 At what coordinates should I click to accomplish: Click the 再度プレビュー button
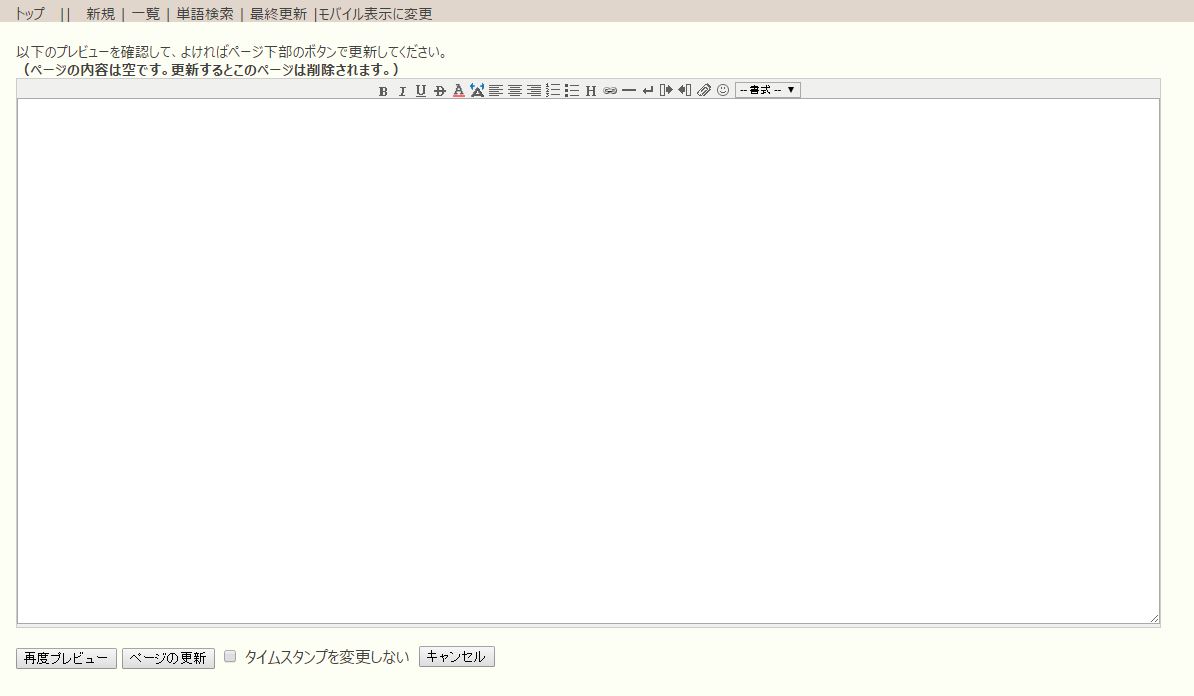(x=66, y=658)
